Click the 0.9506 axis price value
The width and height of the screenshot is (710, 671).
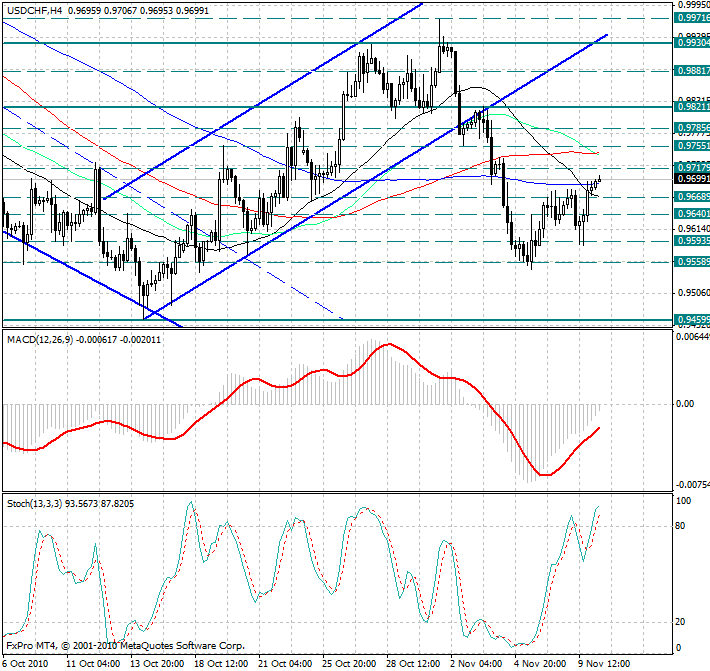pos(693,293)
